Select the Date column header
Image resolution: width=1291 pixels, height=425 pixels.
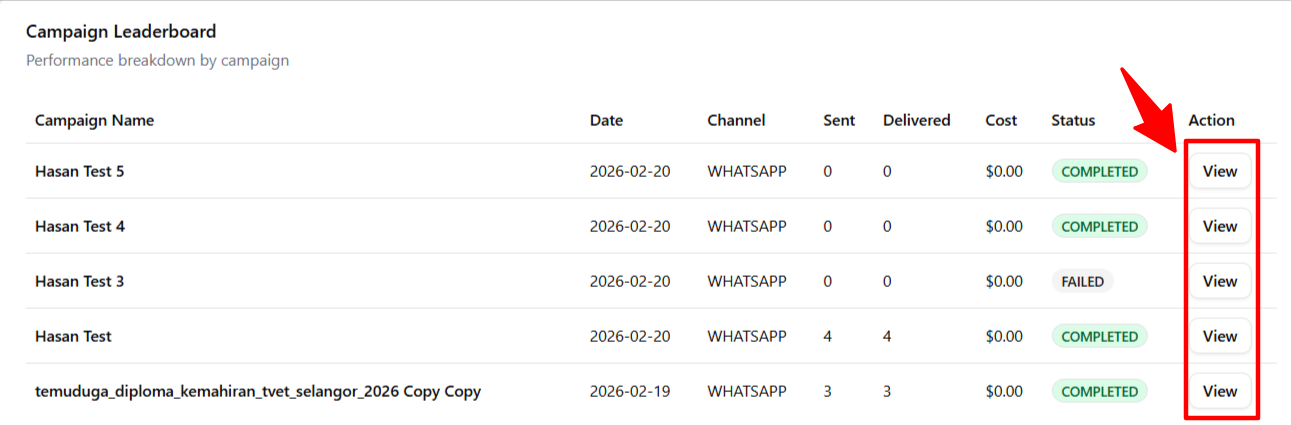(x=606, y=120)
